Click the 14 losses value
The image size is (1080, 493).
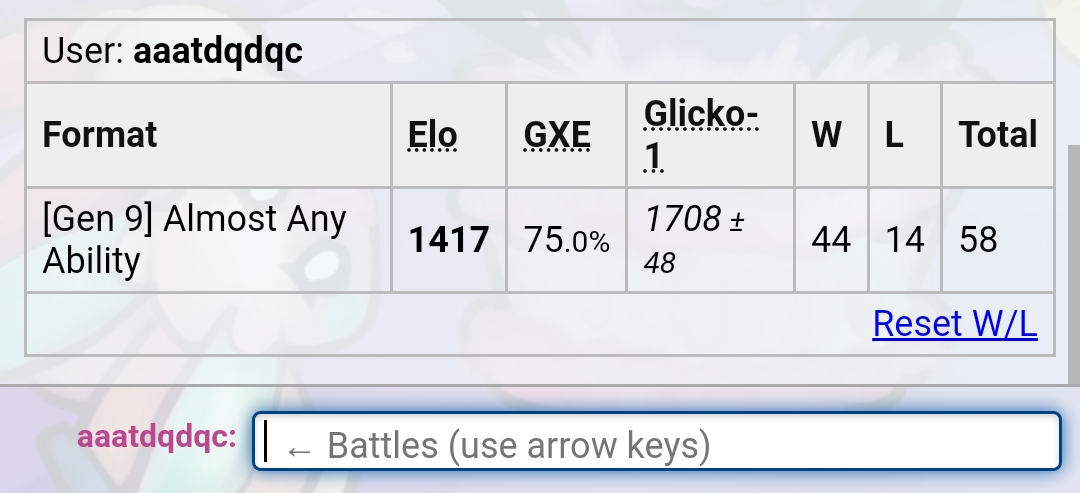coord(904,240)
